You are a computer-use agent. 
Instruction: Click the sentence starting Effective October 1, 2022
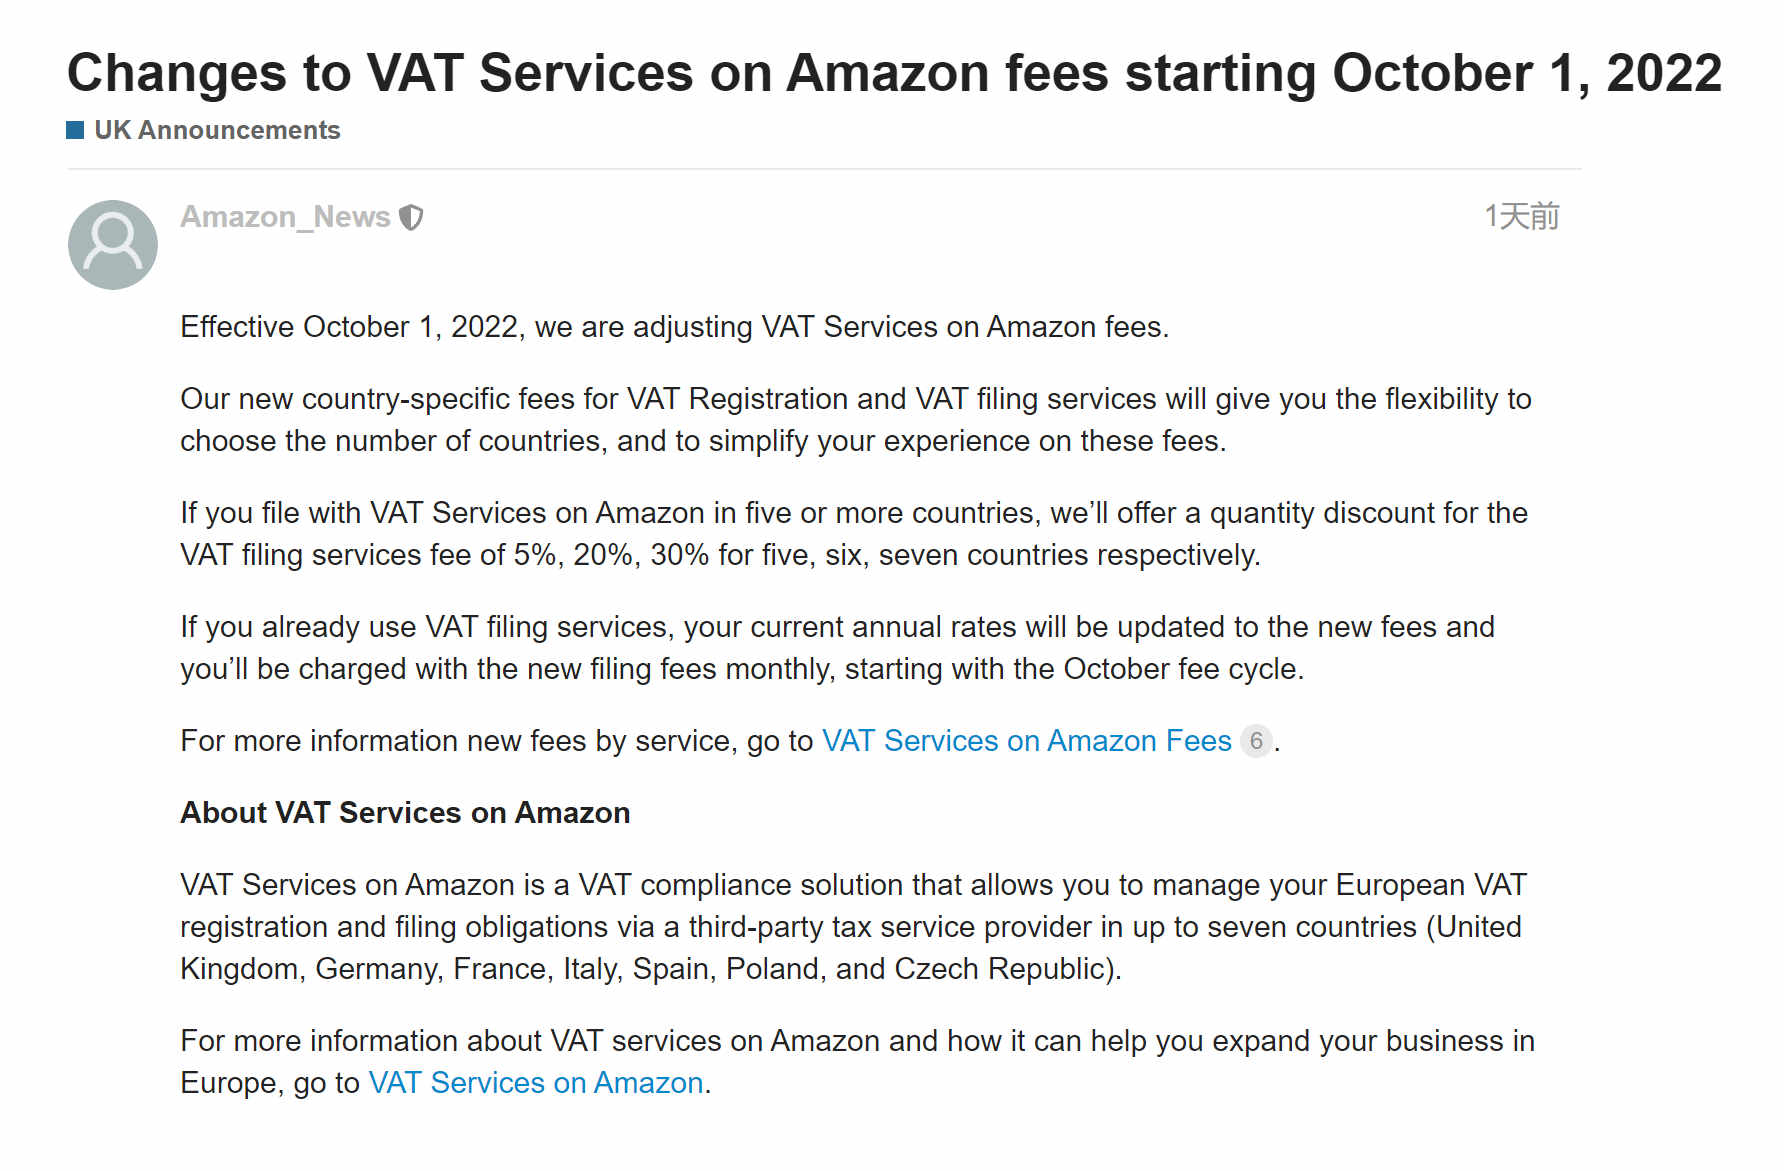coord(675,327)
